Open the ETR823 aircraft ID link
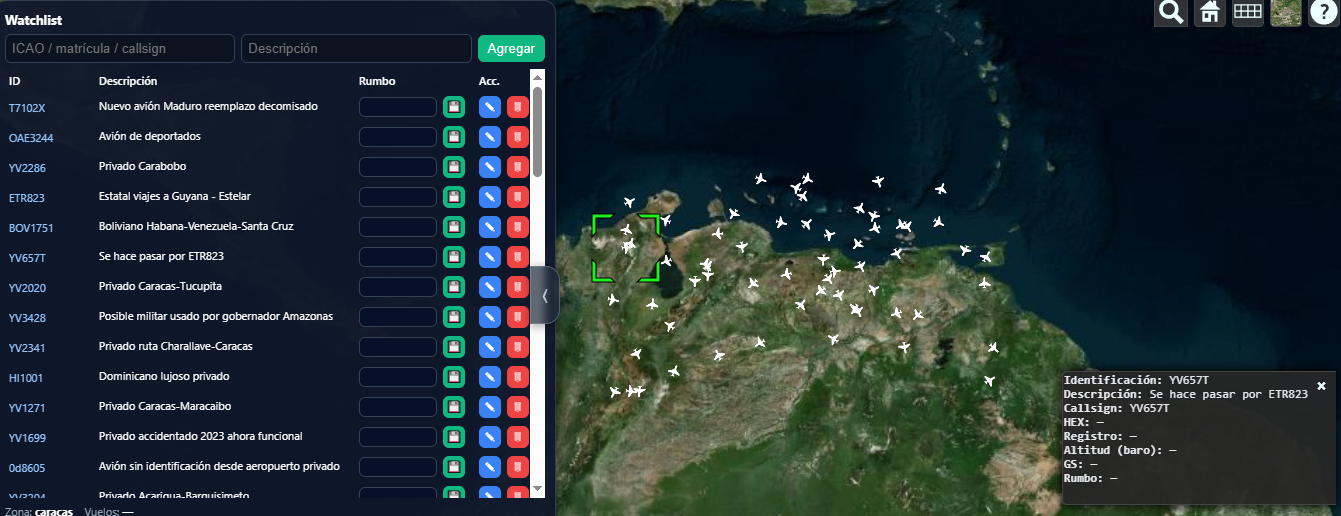Screen dimensions: 1341x516 (27, 197)
